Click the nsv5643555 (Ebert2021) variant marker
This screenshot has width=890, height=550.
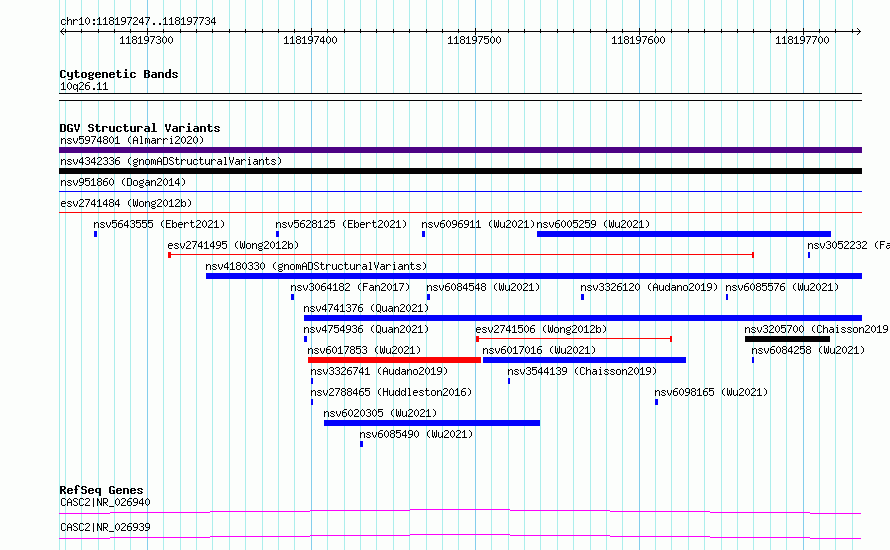click(95, 234)
